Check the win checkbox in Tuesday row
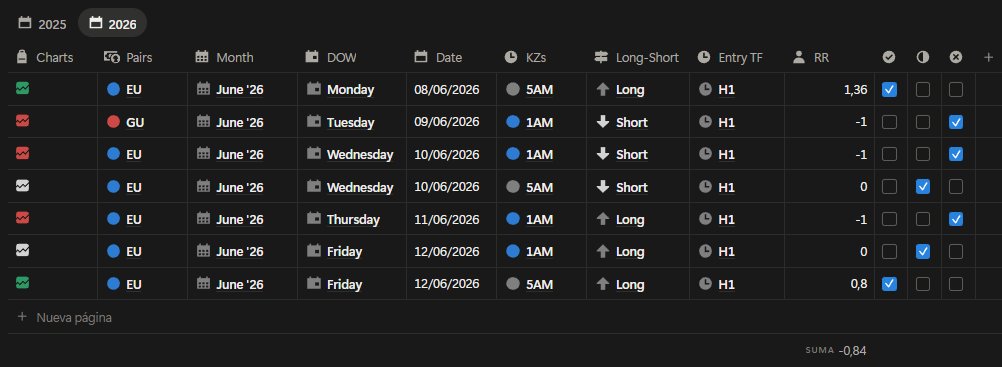 click(889, 122)
